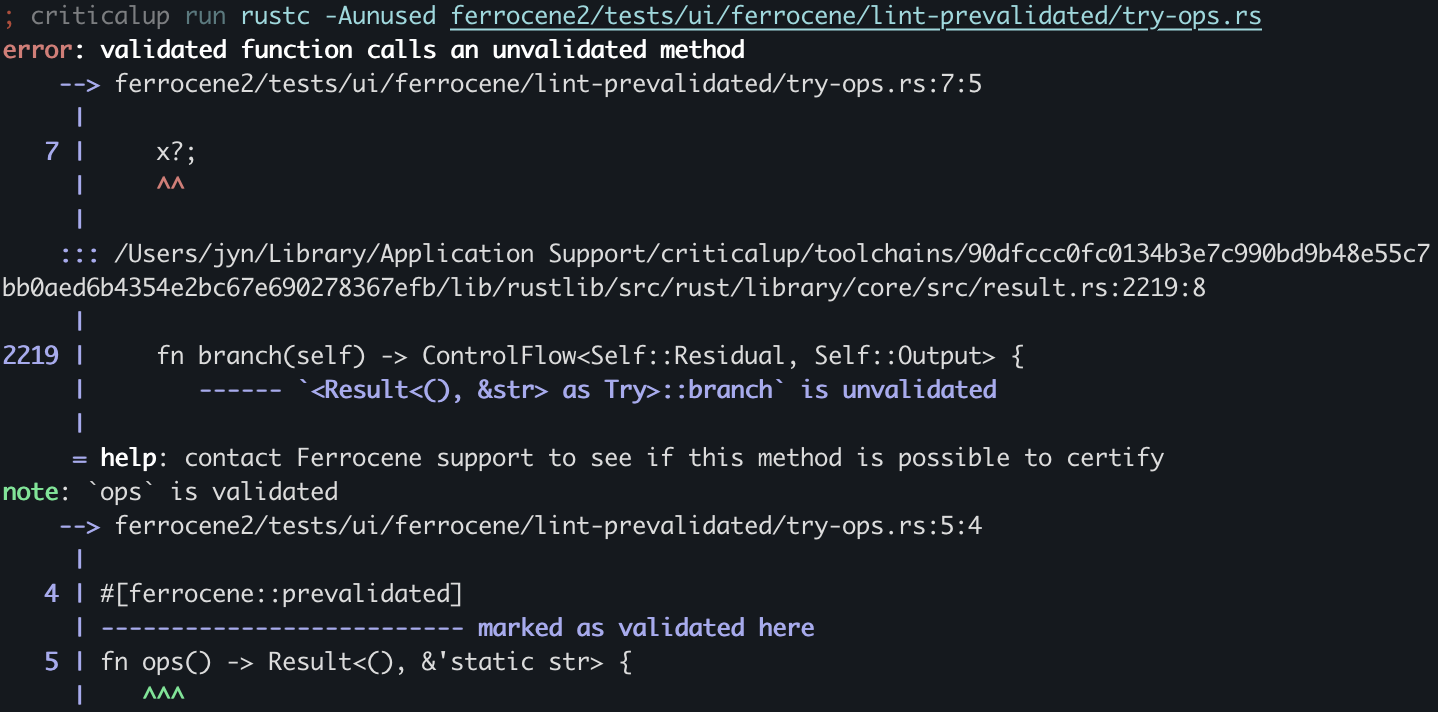Screen dimensions: 1438x712
Task: Click the "#[ferrocene::prevalidated]" attribute line
Action: pos(281,593)
